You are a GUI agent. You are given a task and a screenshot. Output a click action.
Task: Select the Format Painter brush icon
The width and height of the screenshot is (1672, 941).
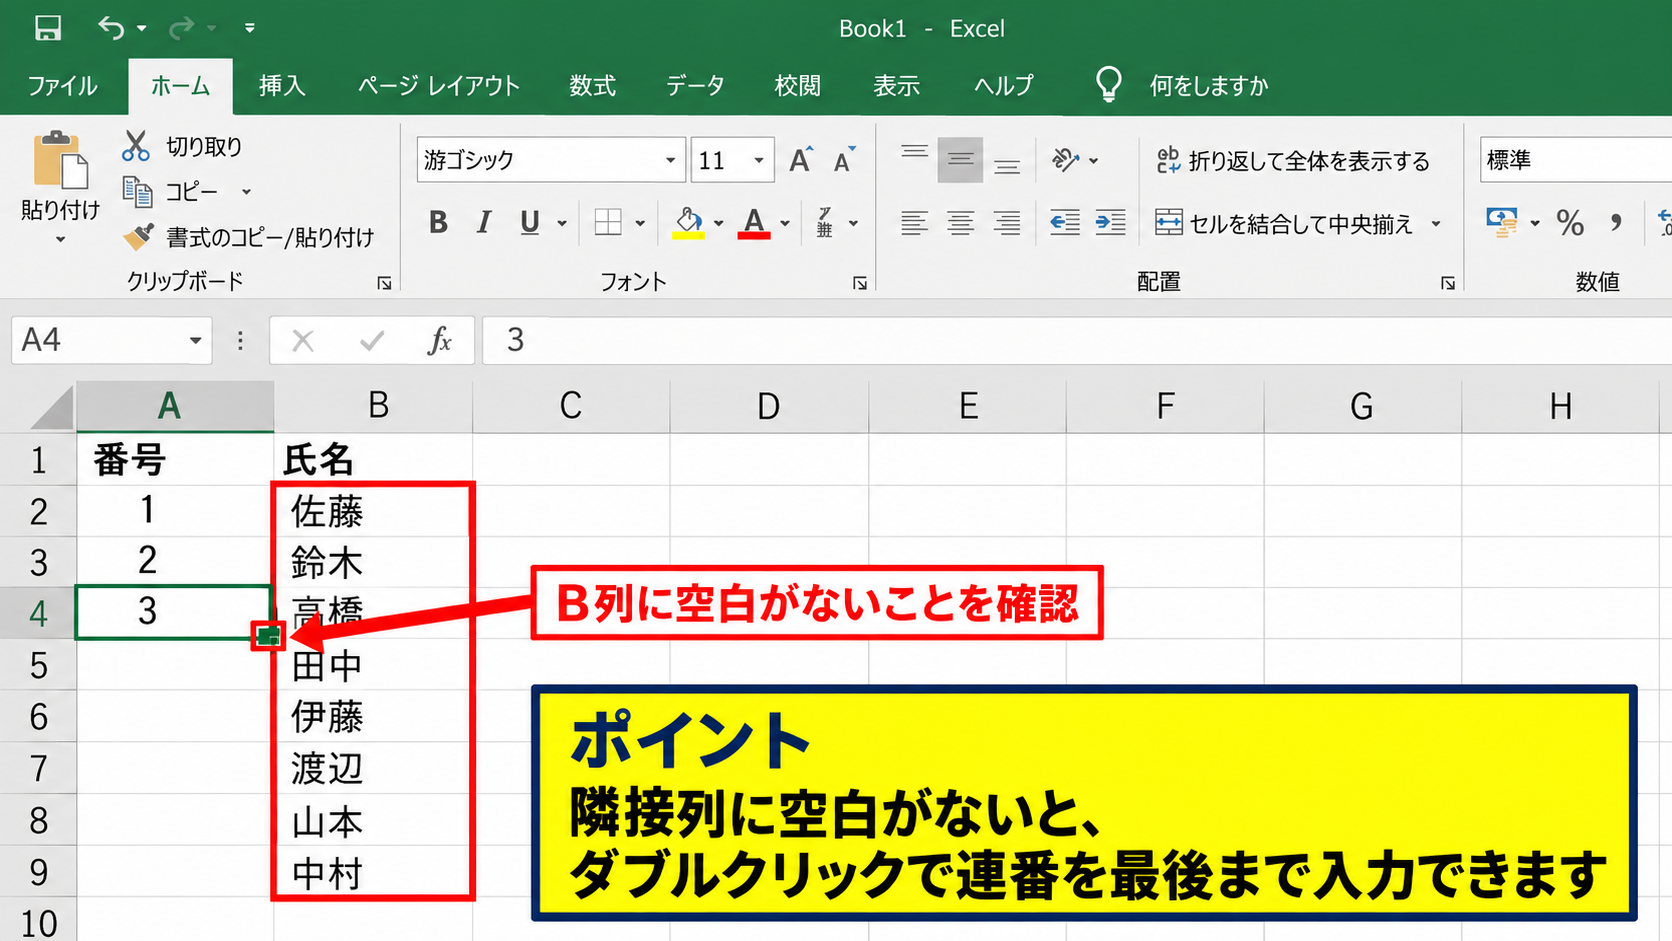138,237
